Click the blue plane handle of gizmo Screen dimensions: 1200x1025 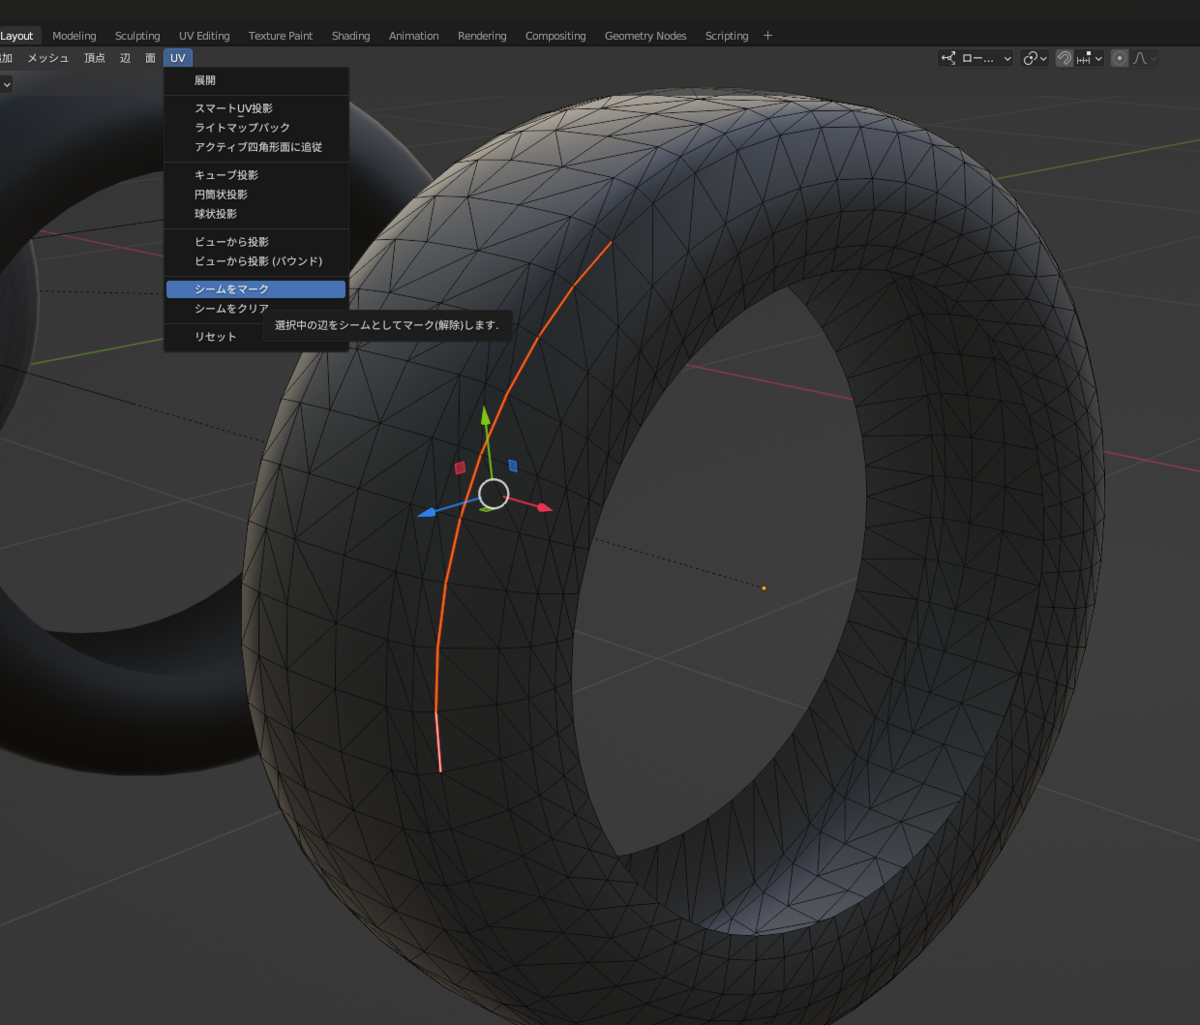click(x=512, y=465)
